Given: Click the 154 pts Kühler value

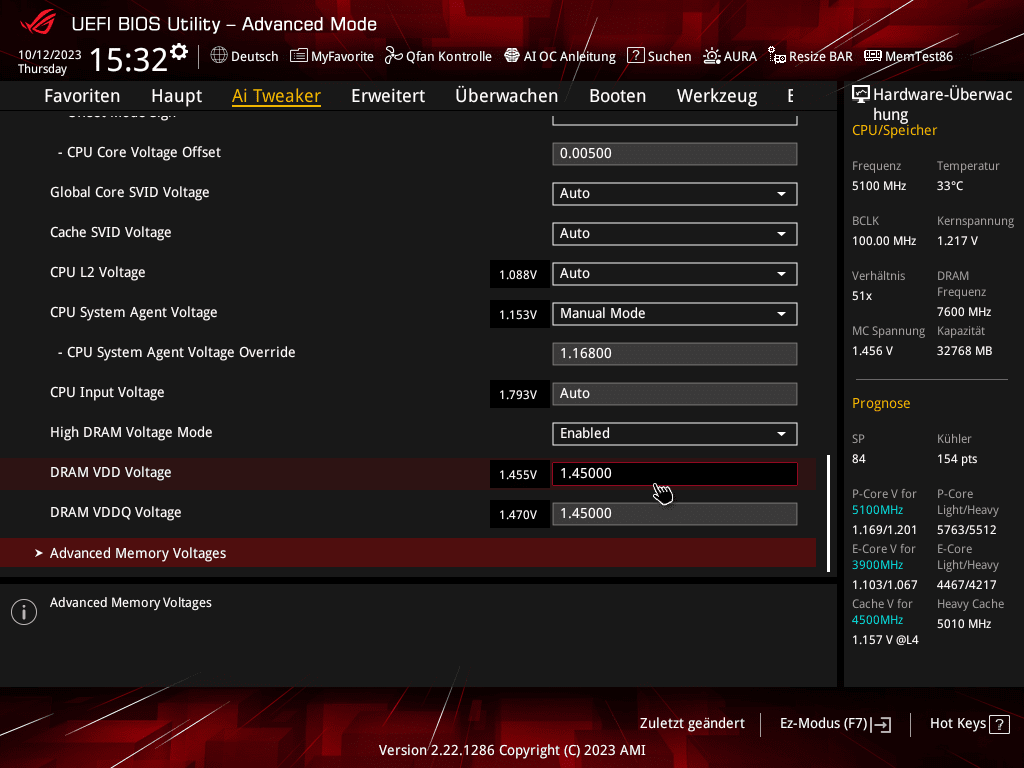Looking at the screenshot, I should 957,459.
